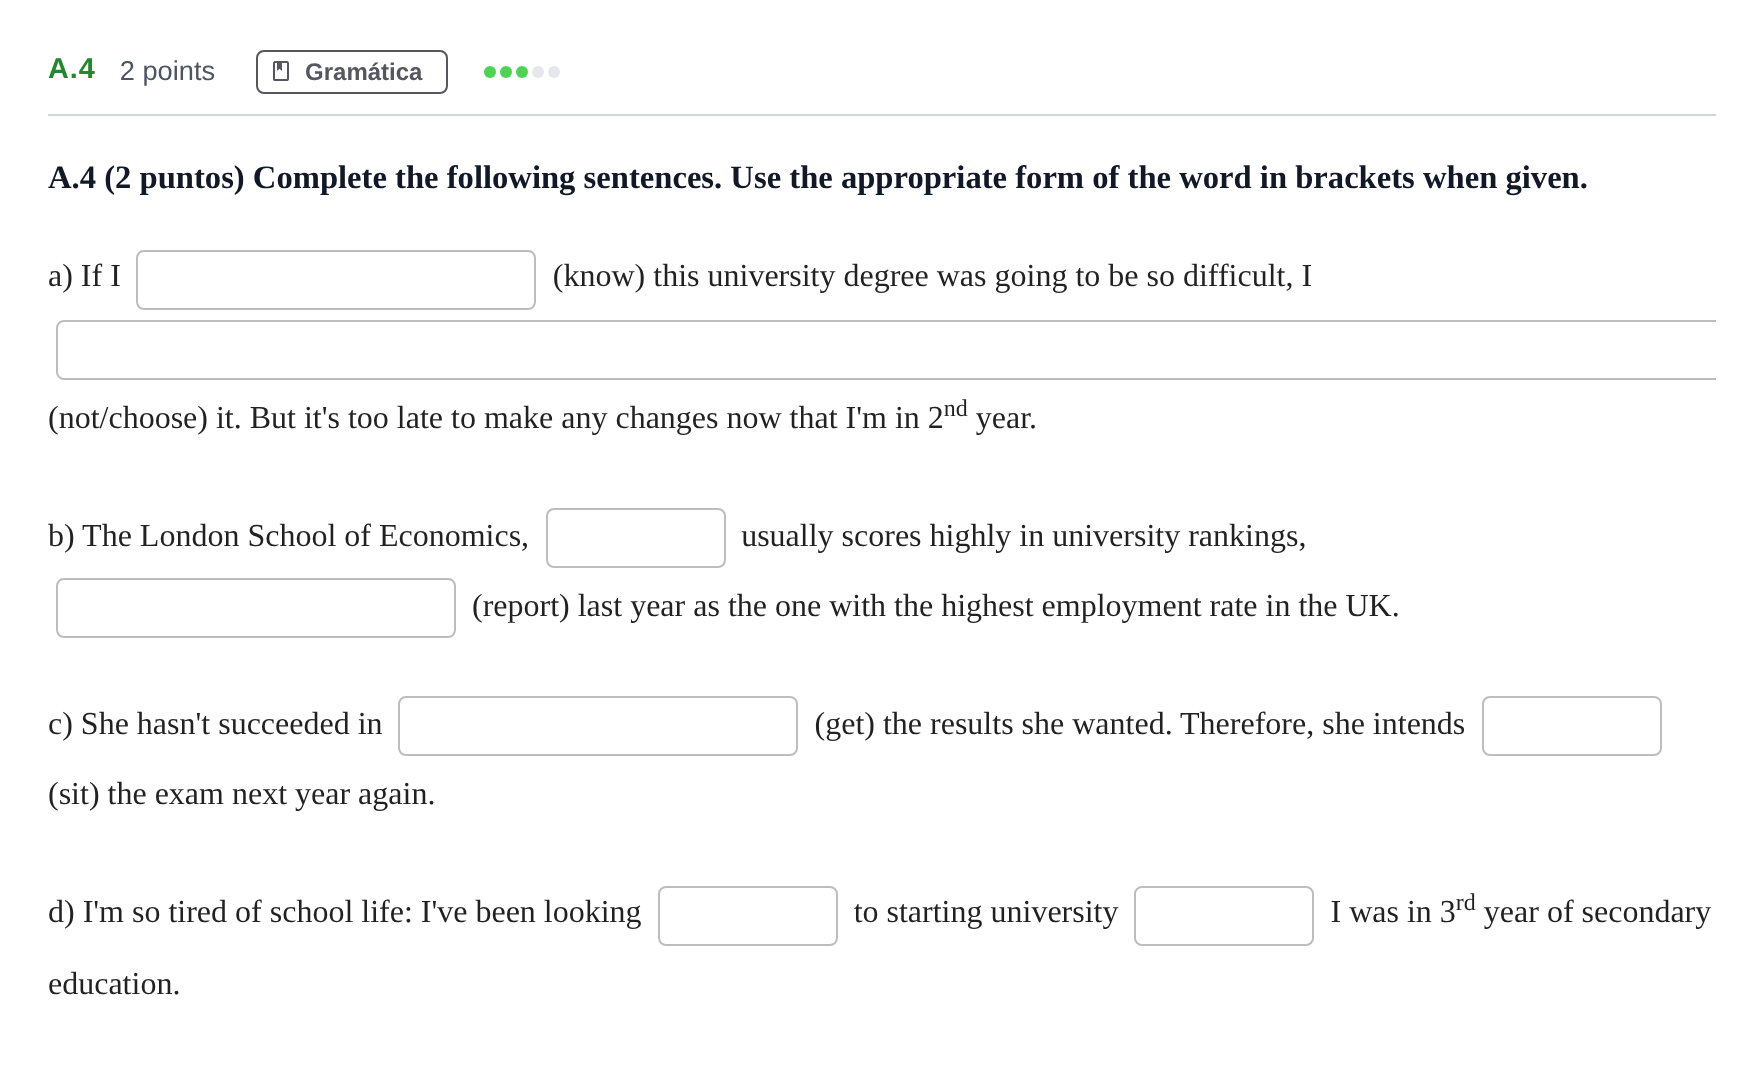Focus the long (not/choose) input field
The height and width of the screenshot is (1092, 1764).
886,350
